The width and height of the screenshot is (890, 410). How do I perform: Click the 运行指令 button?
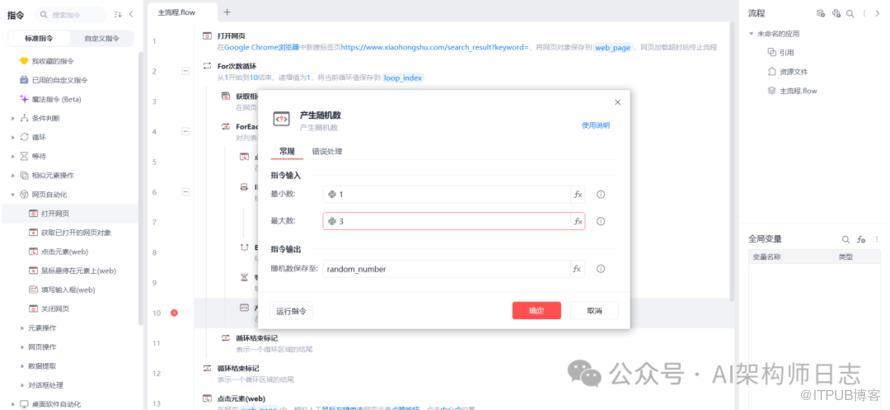(x=291, y=311)
